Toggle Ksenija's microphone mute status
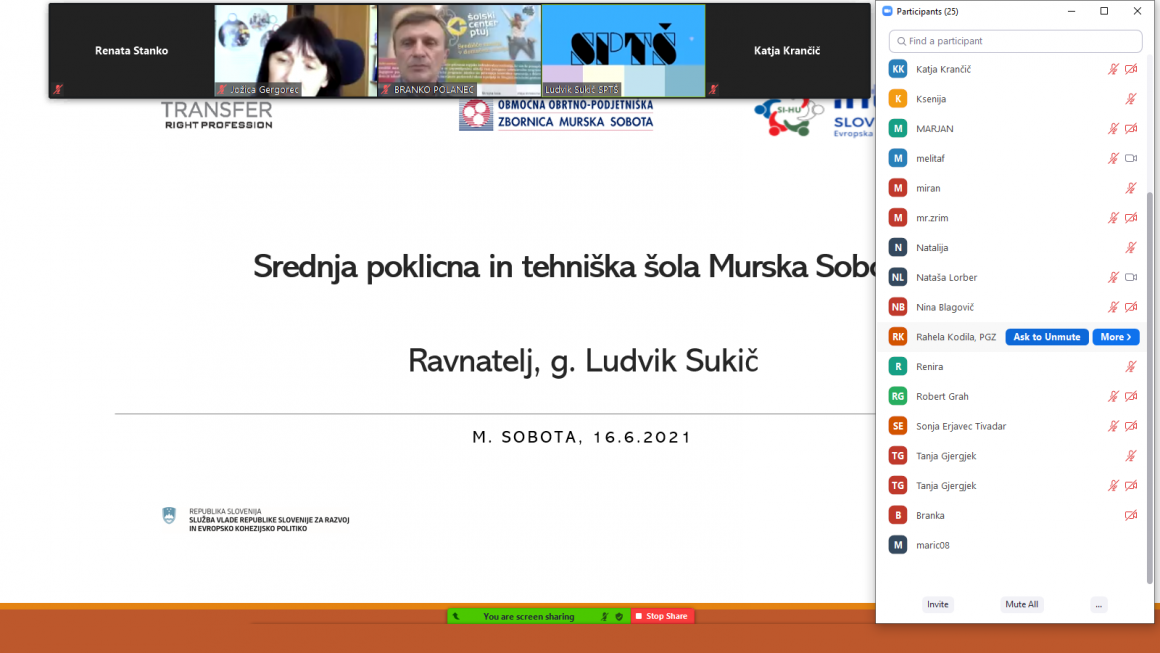The width and height of the screenshot is (1160, 653). point(1130,99)
